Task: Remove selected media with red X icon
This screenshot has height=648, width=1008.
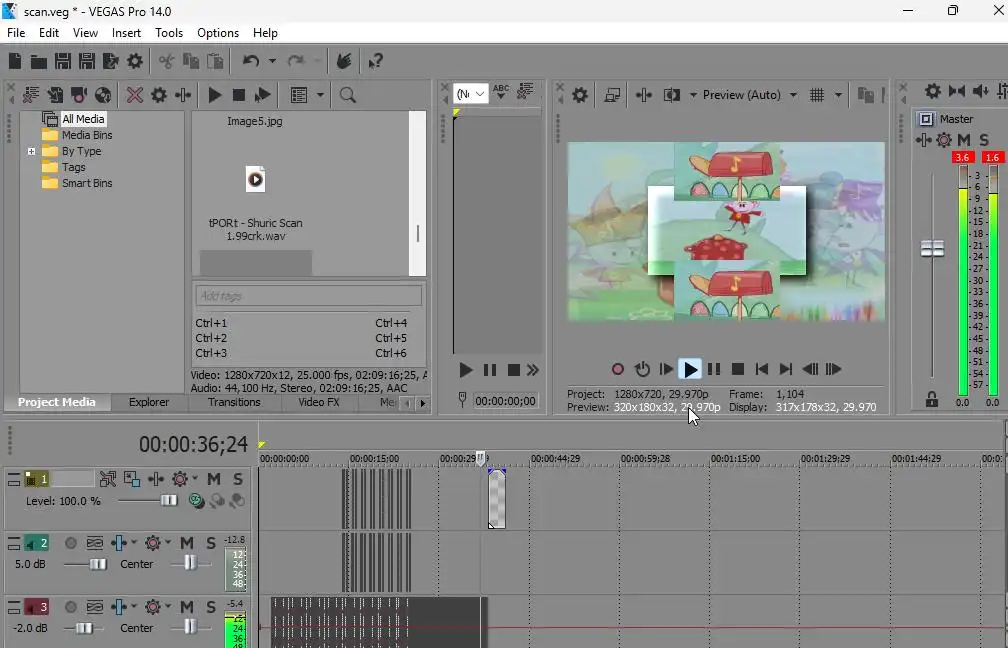Action: point(134,95)
